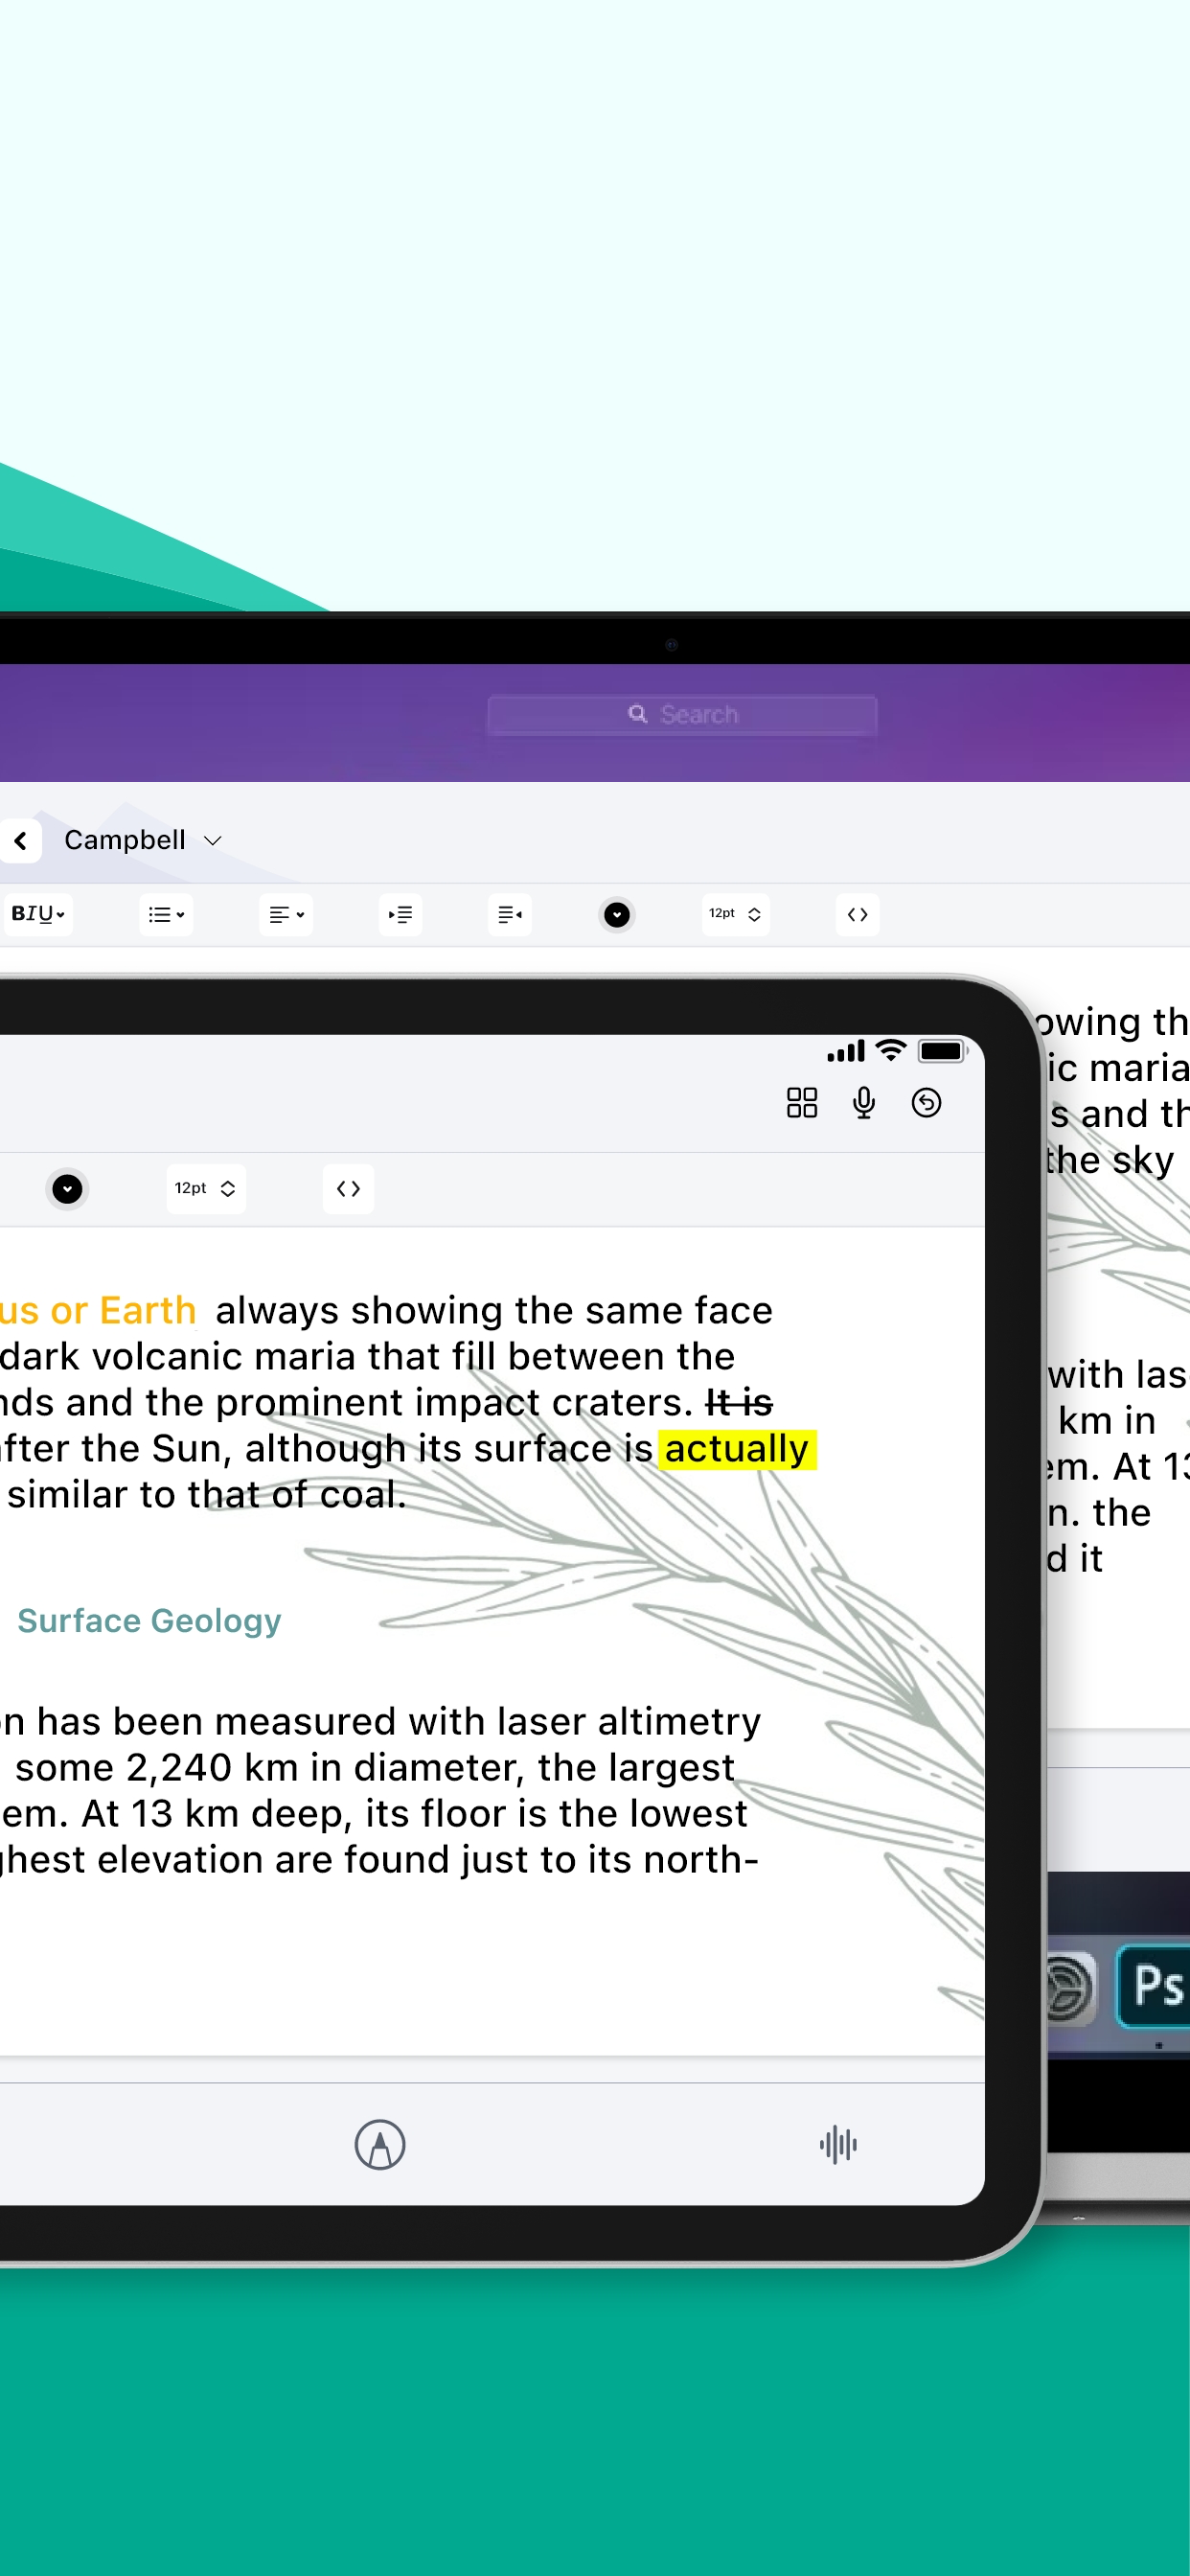Screen dimensions: 1190x2576
Task: Decrease indent in desktop toolbar
Action: (x=510, y=914)
